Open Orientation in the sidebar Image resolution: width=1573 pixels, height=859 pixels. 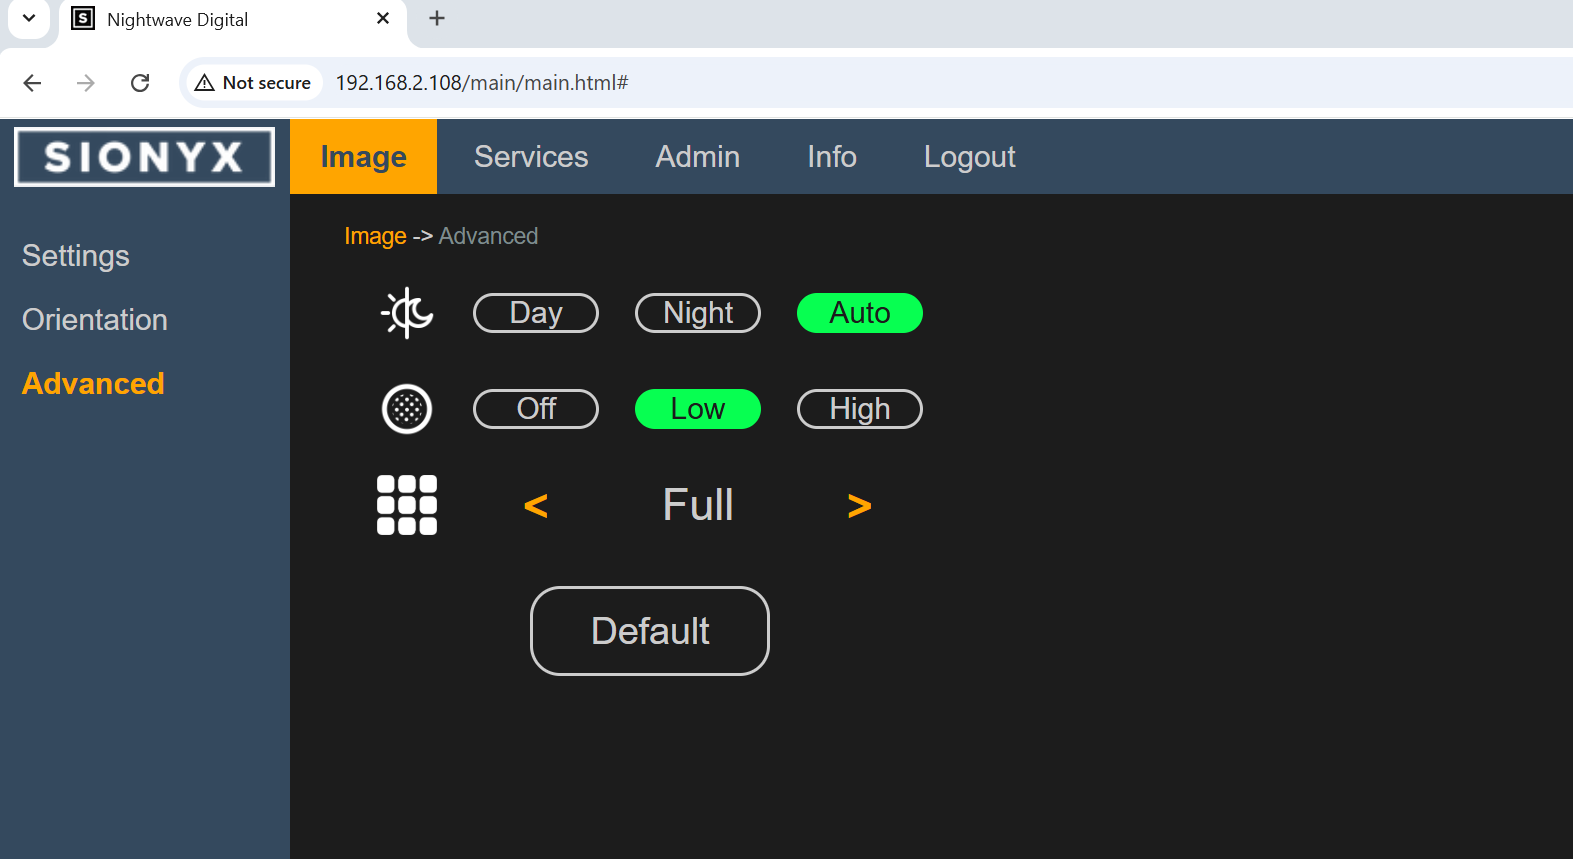pos(95,320)
